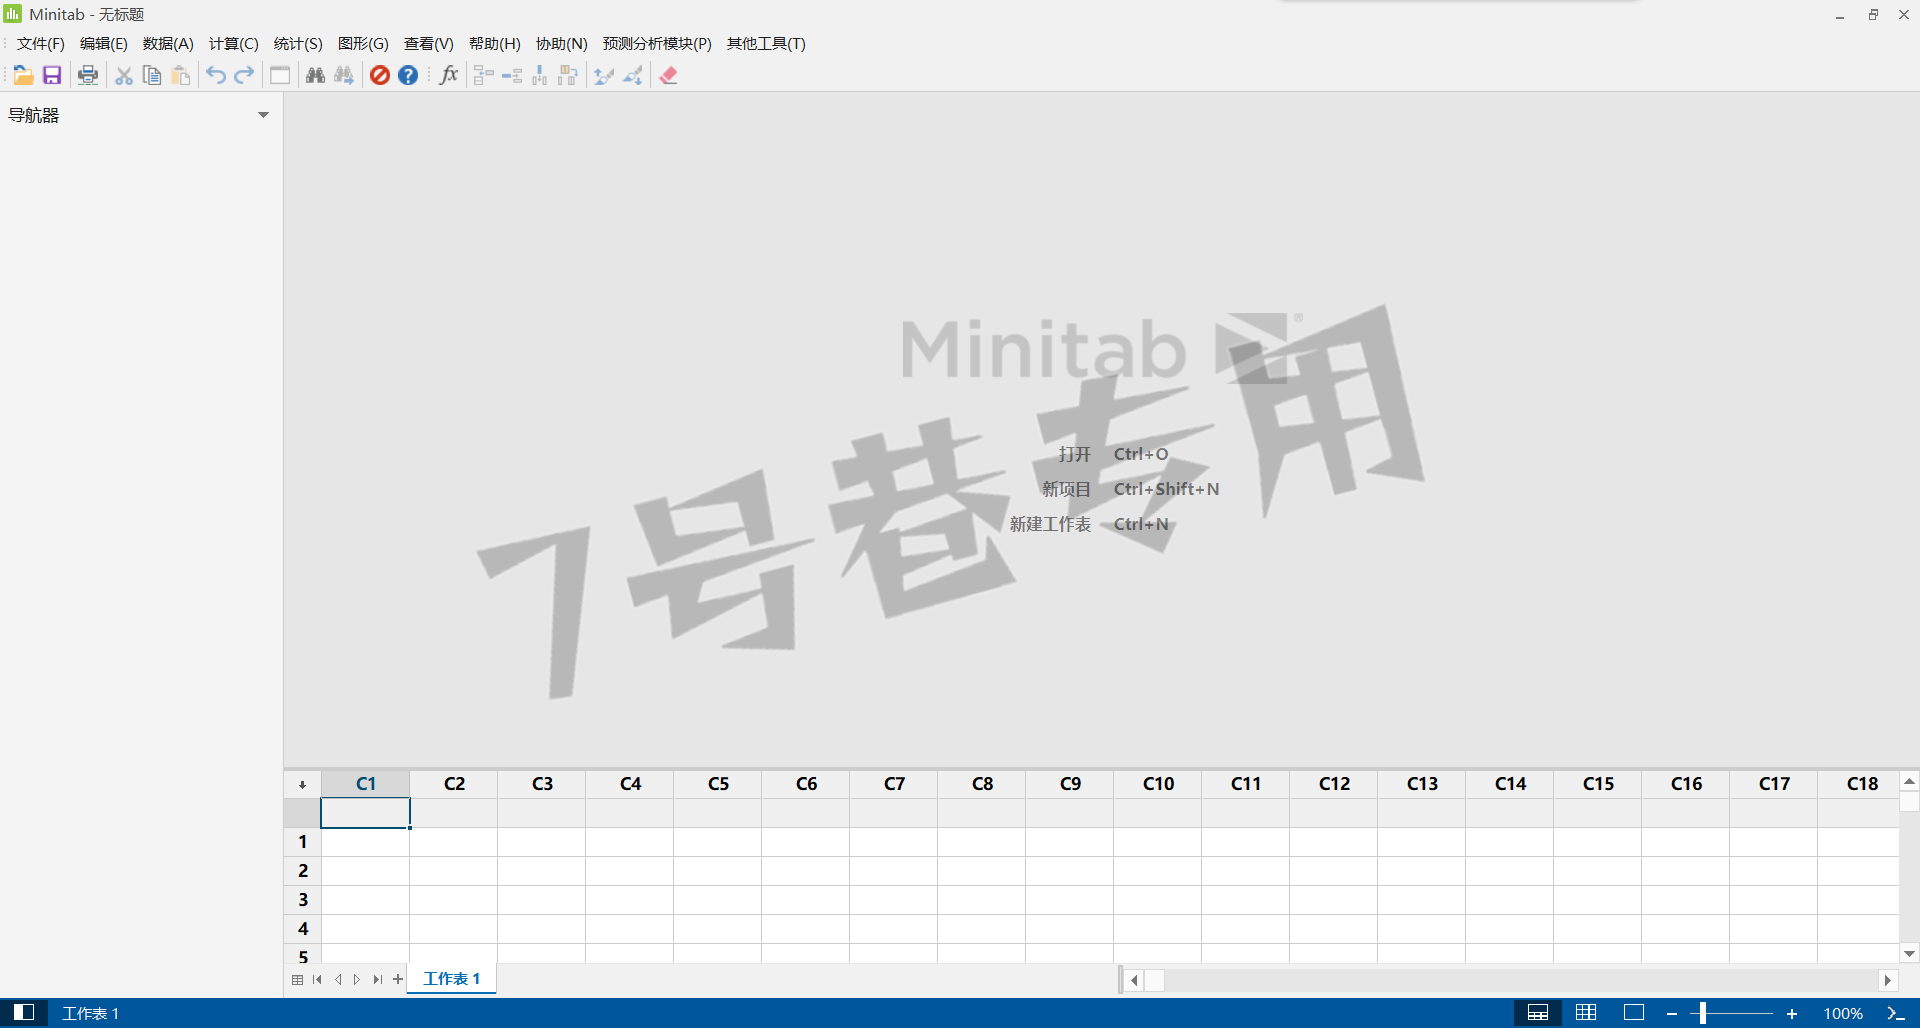Open the 预测分析模块(P) menu

pos(657,44)
